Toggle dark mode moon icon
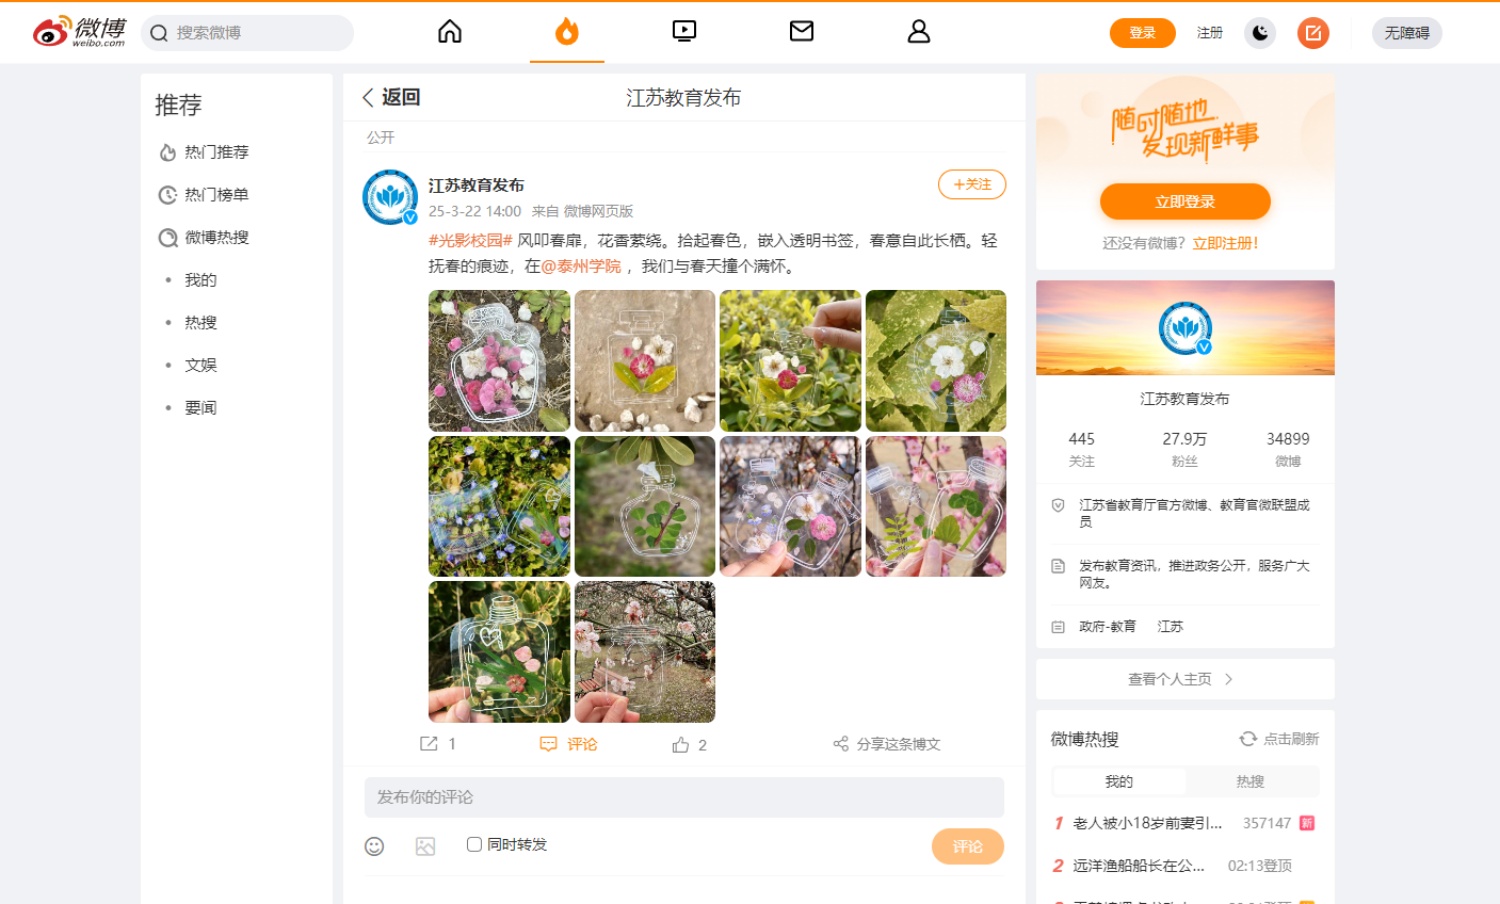 (x=1260, y=33)
